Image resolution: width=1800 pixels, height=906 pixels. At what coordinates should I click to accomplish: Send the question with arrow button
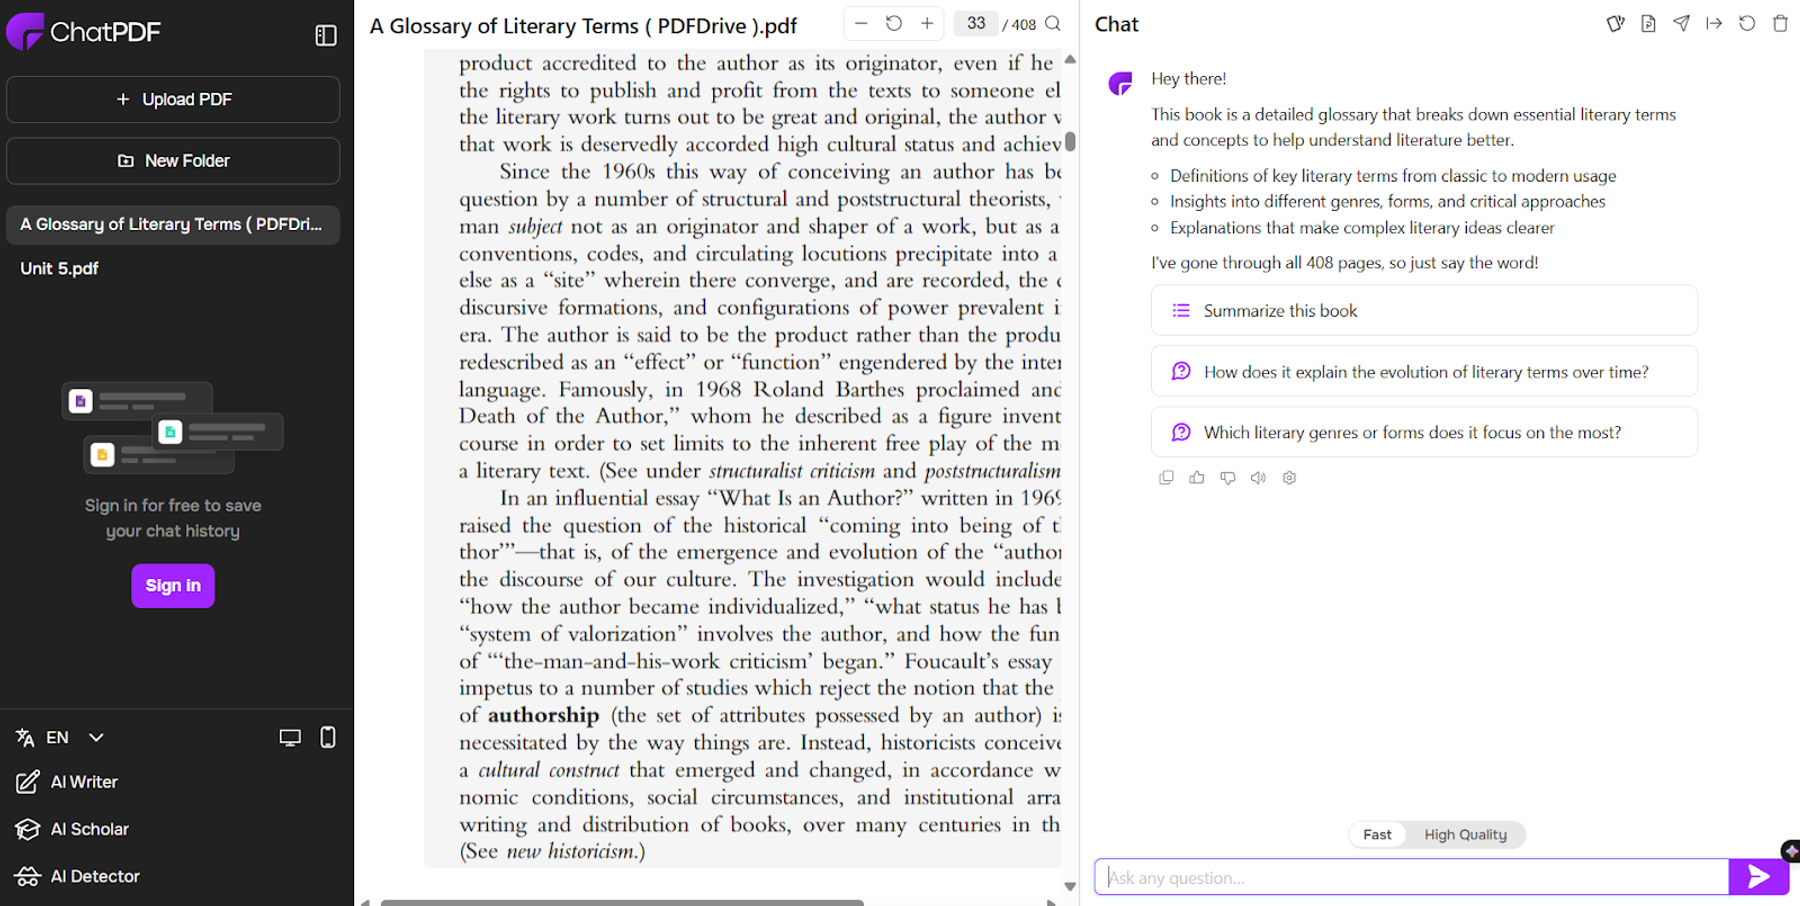coord(1758,877)
